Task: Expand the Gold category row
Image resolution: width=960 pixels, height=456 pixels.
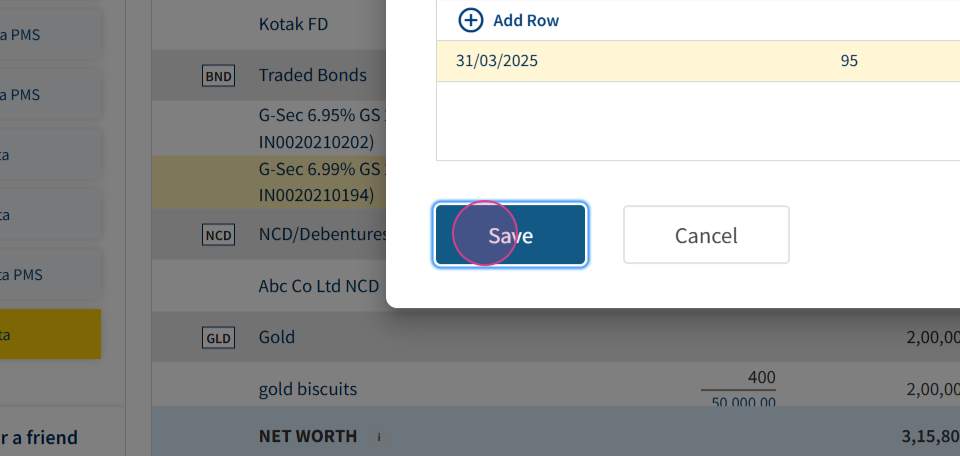Action: [277, 337]
